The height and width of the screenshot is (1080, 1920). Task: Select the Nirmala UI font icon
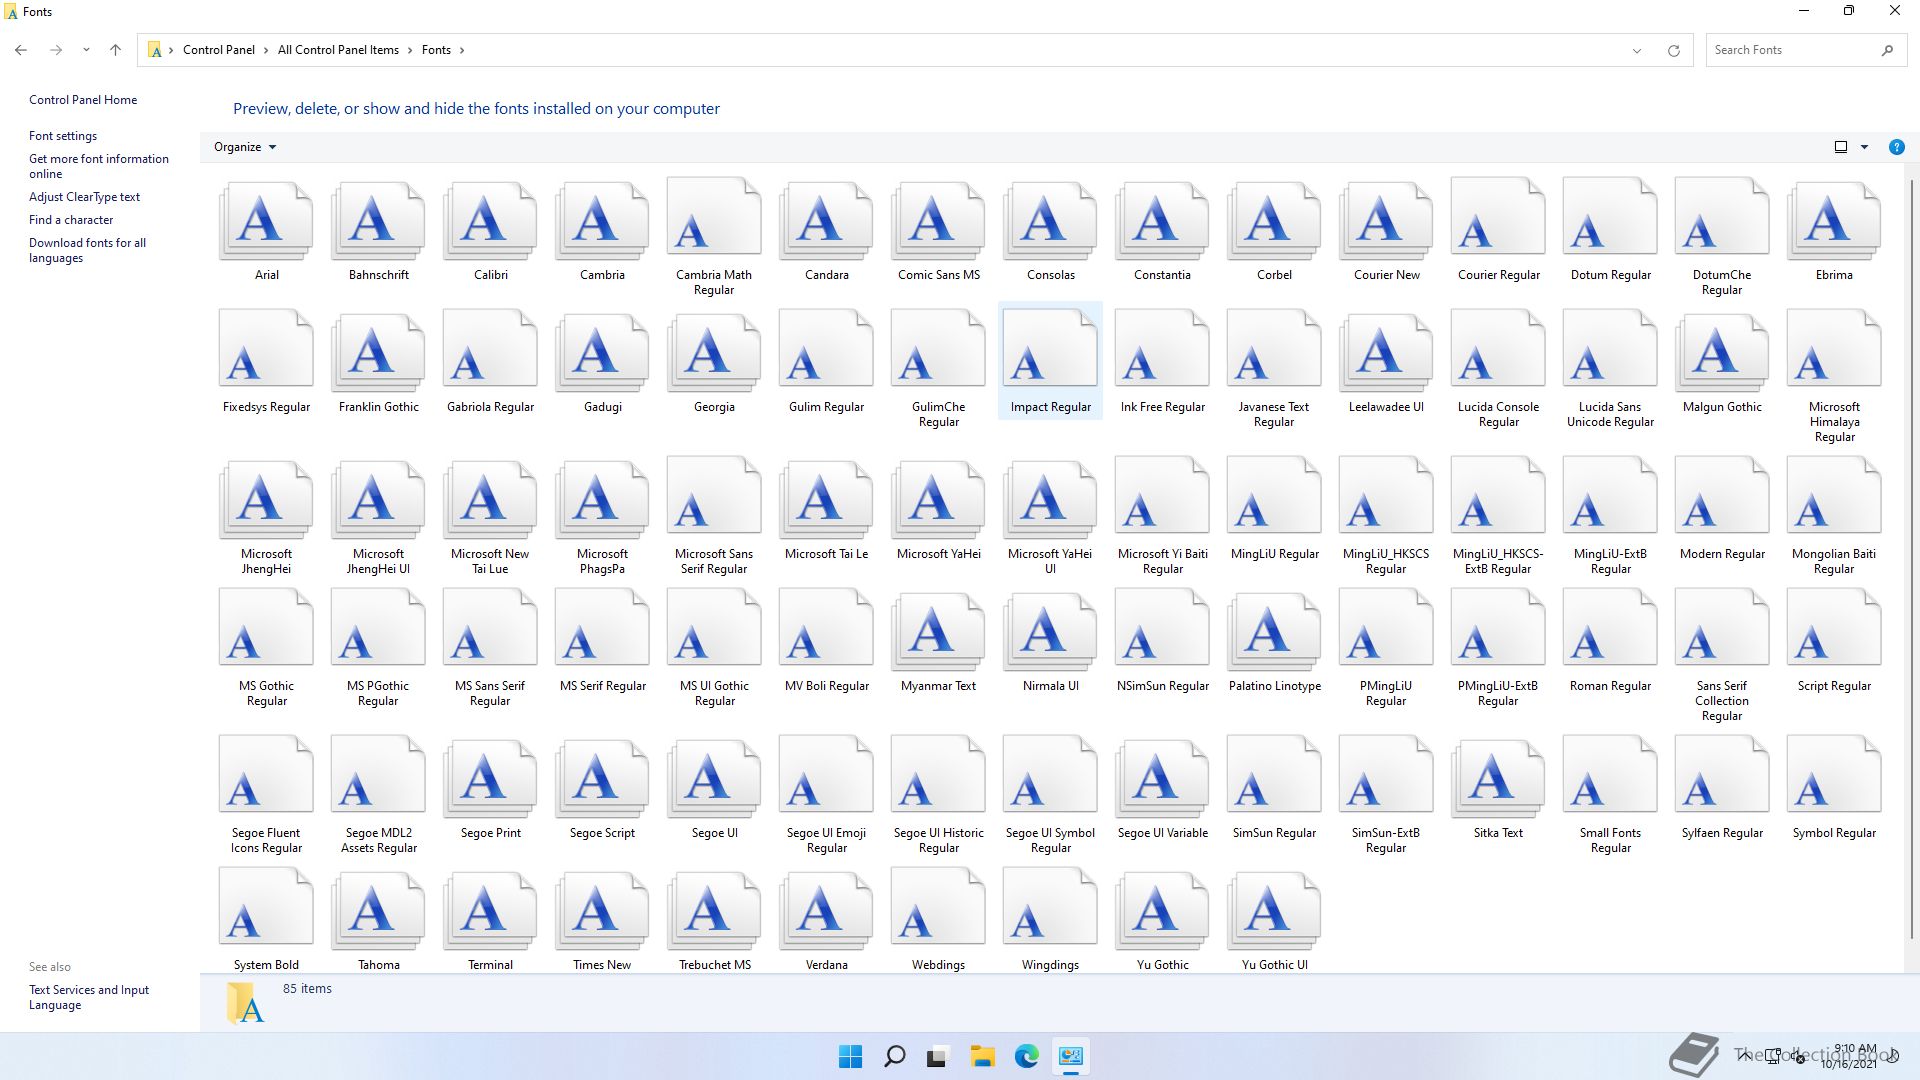click(1050, 630)
